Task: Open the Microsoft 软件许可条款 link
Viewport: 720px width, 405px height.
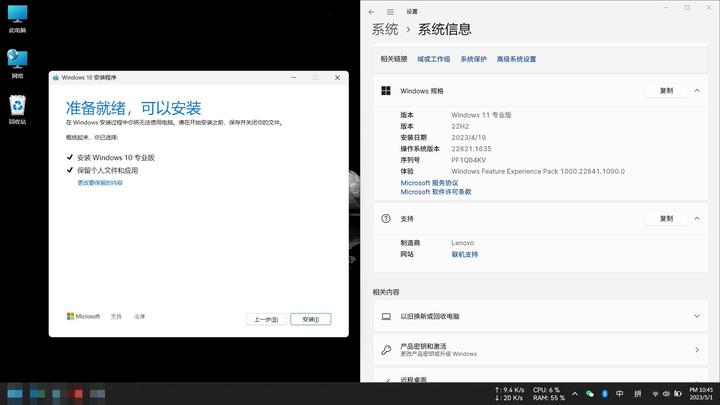Action: click(x=436, y=192)
